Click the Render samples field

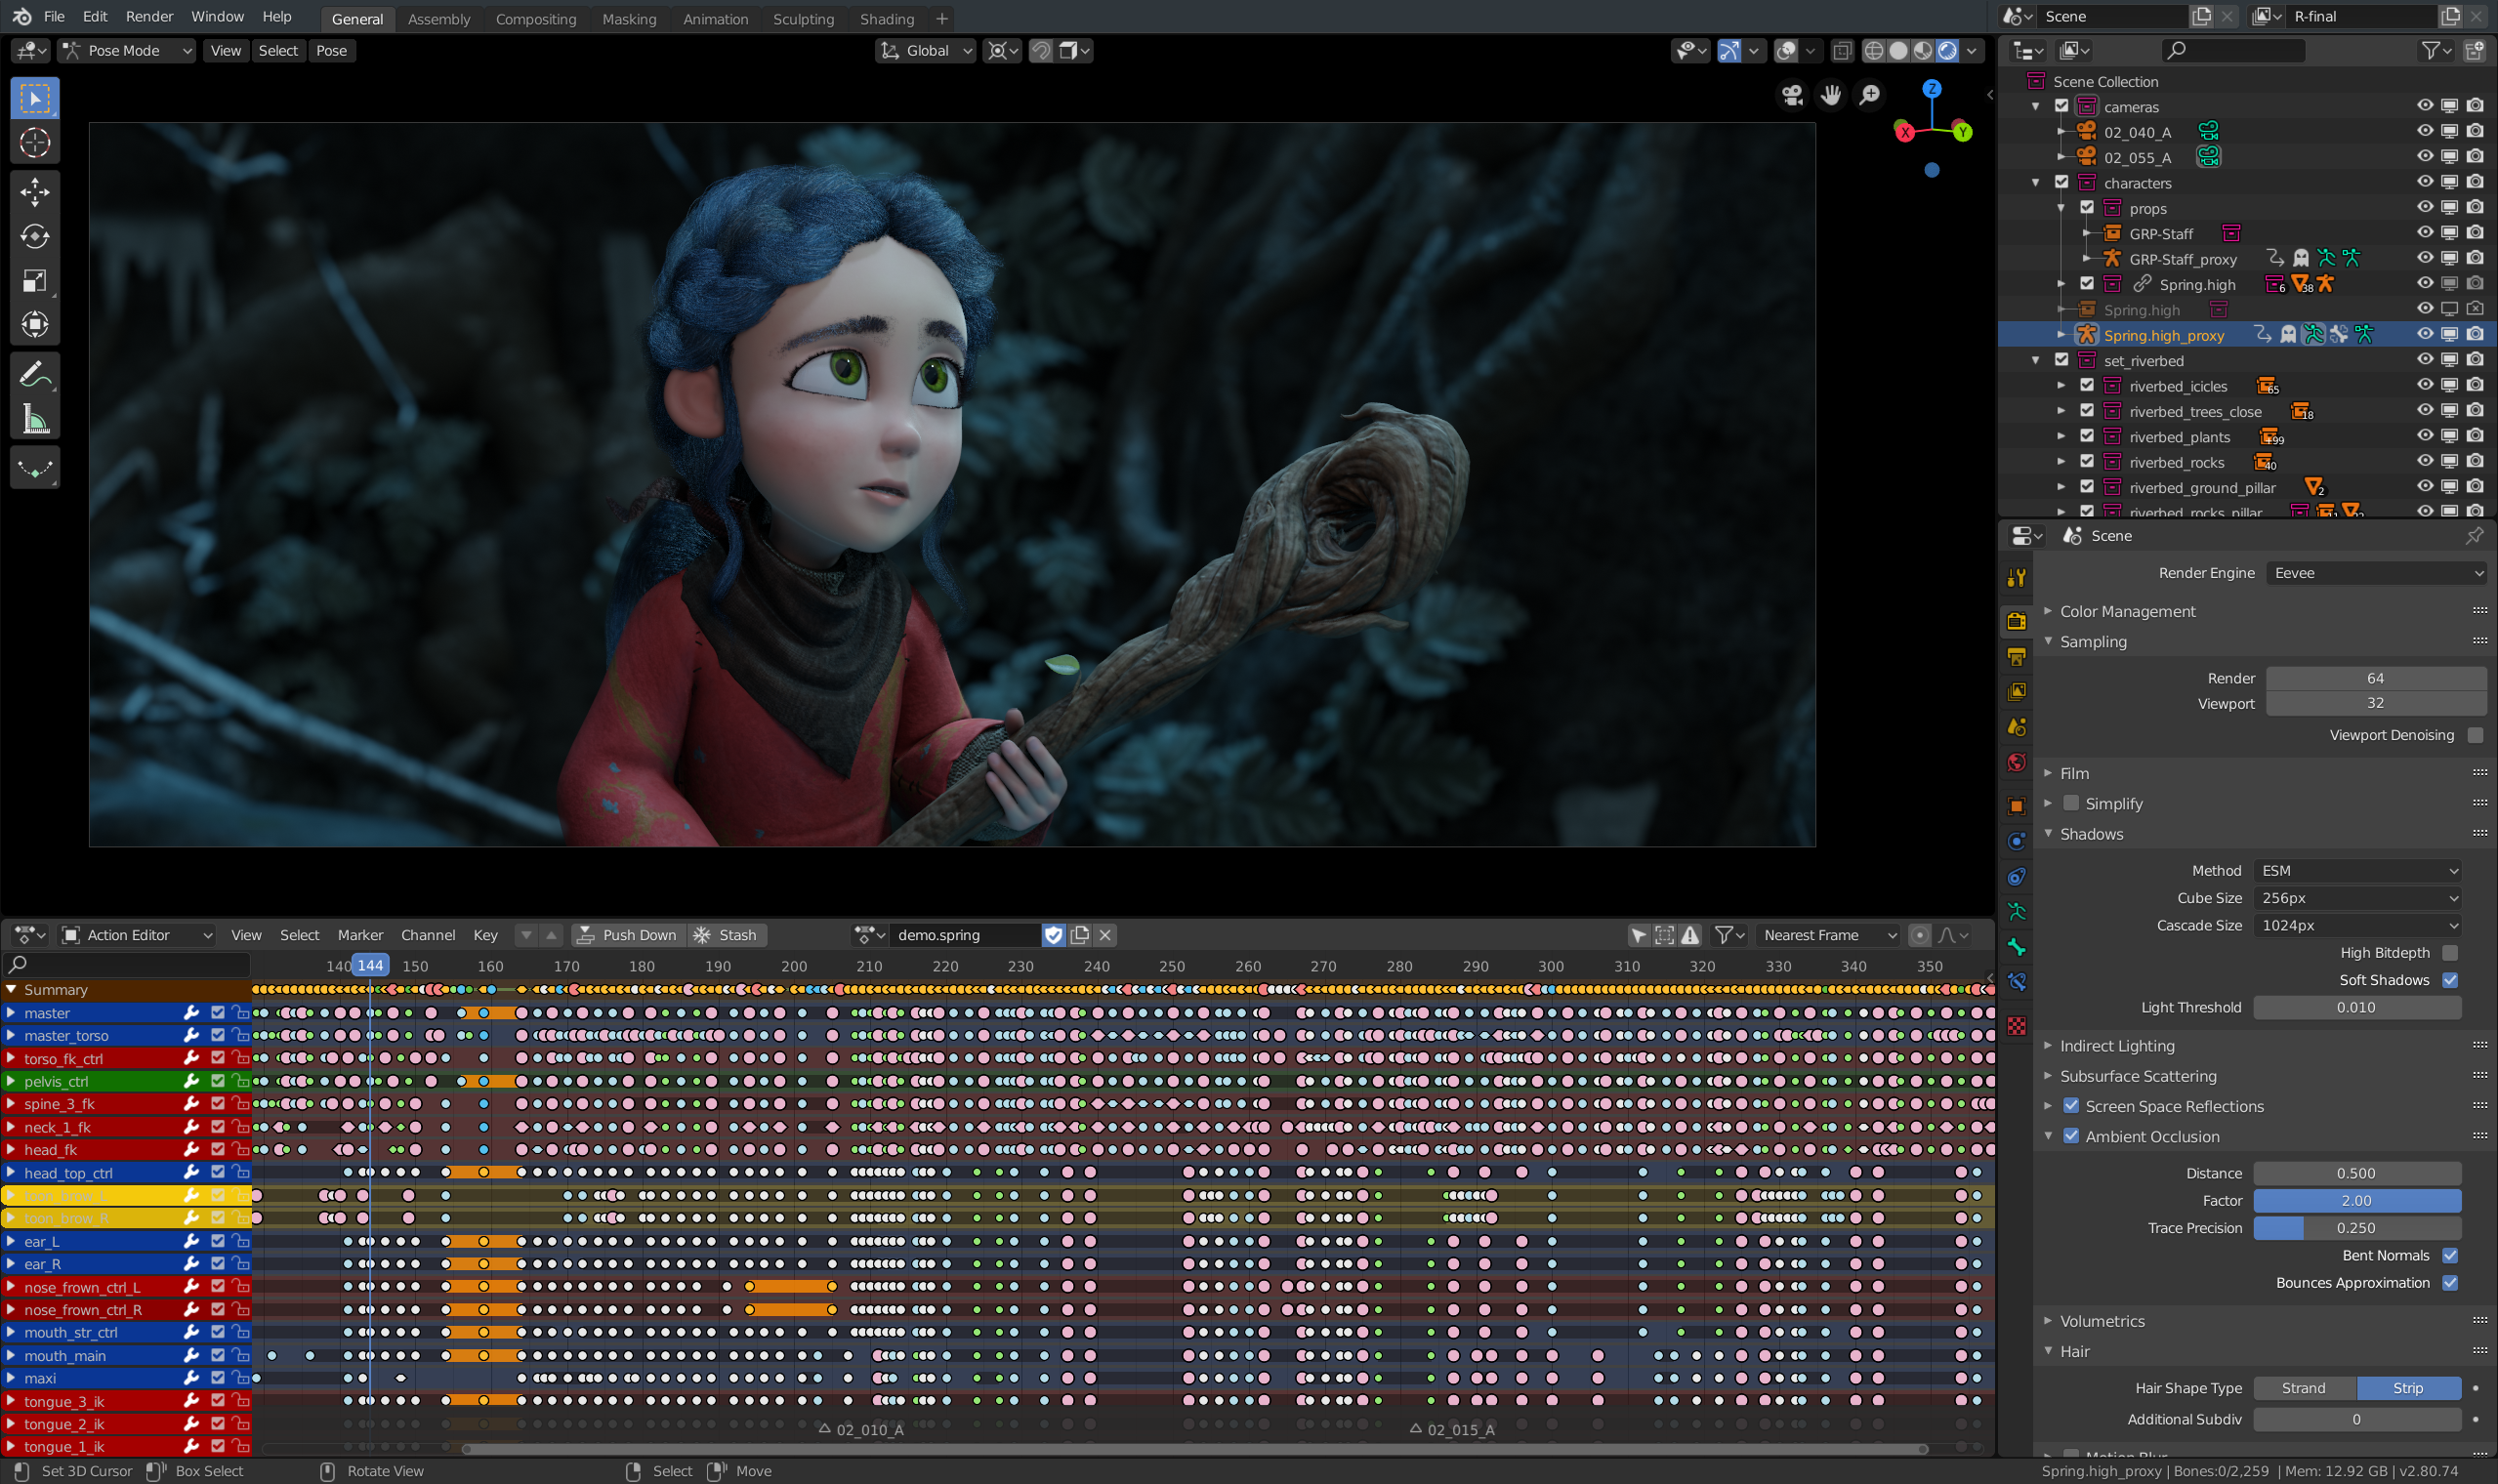[x=2376, y=678]
